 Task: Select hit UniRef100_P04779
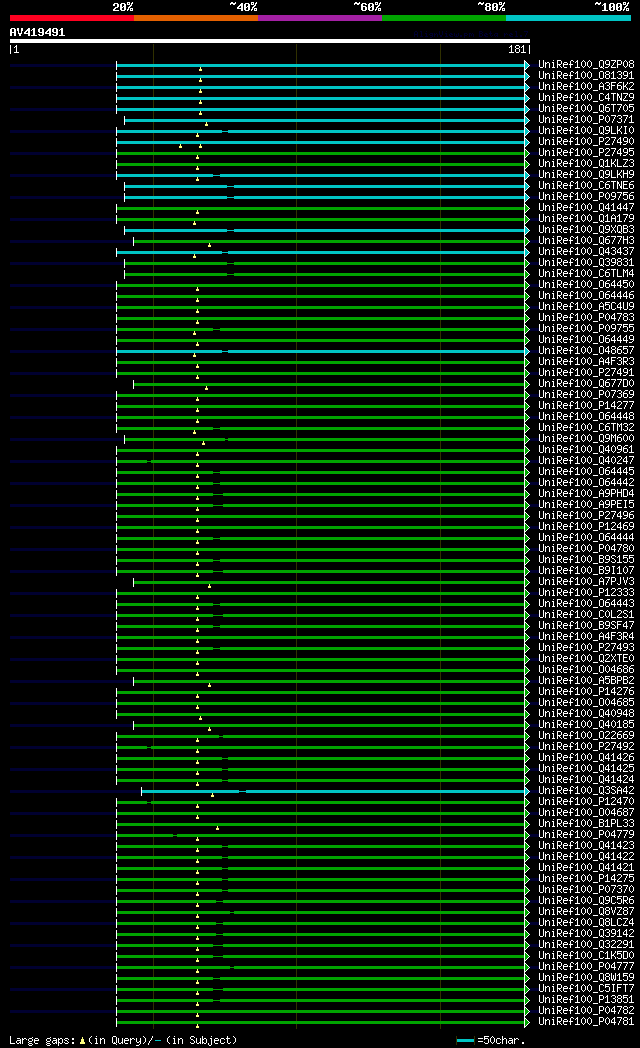pos(587,835)
